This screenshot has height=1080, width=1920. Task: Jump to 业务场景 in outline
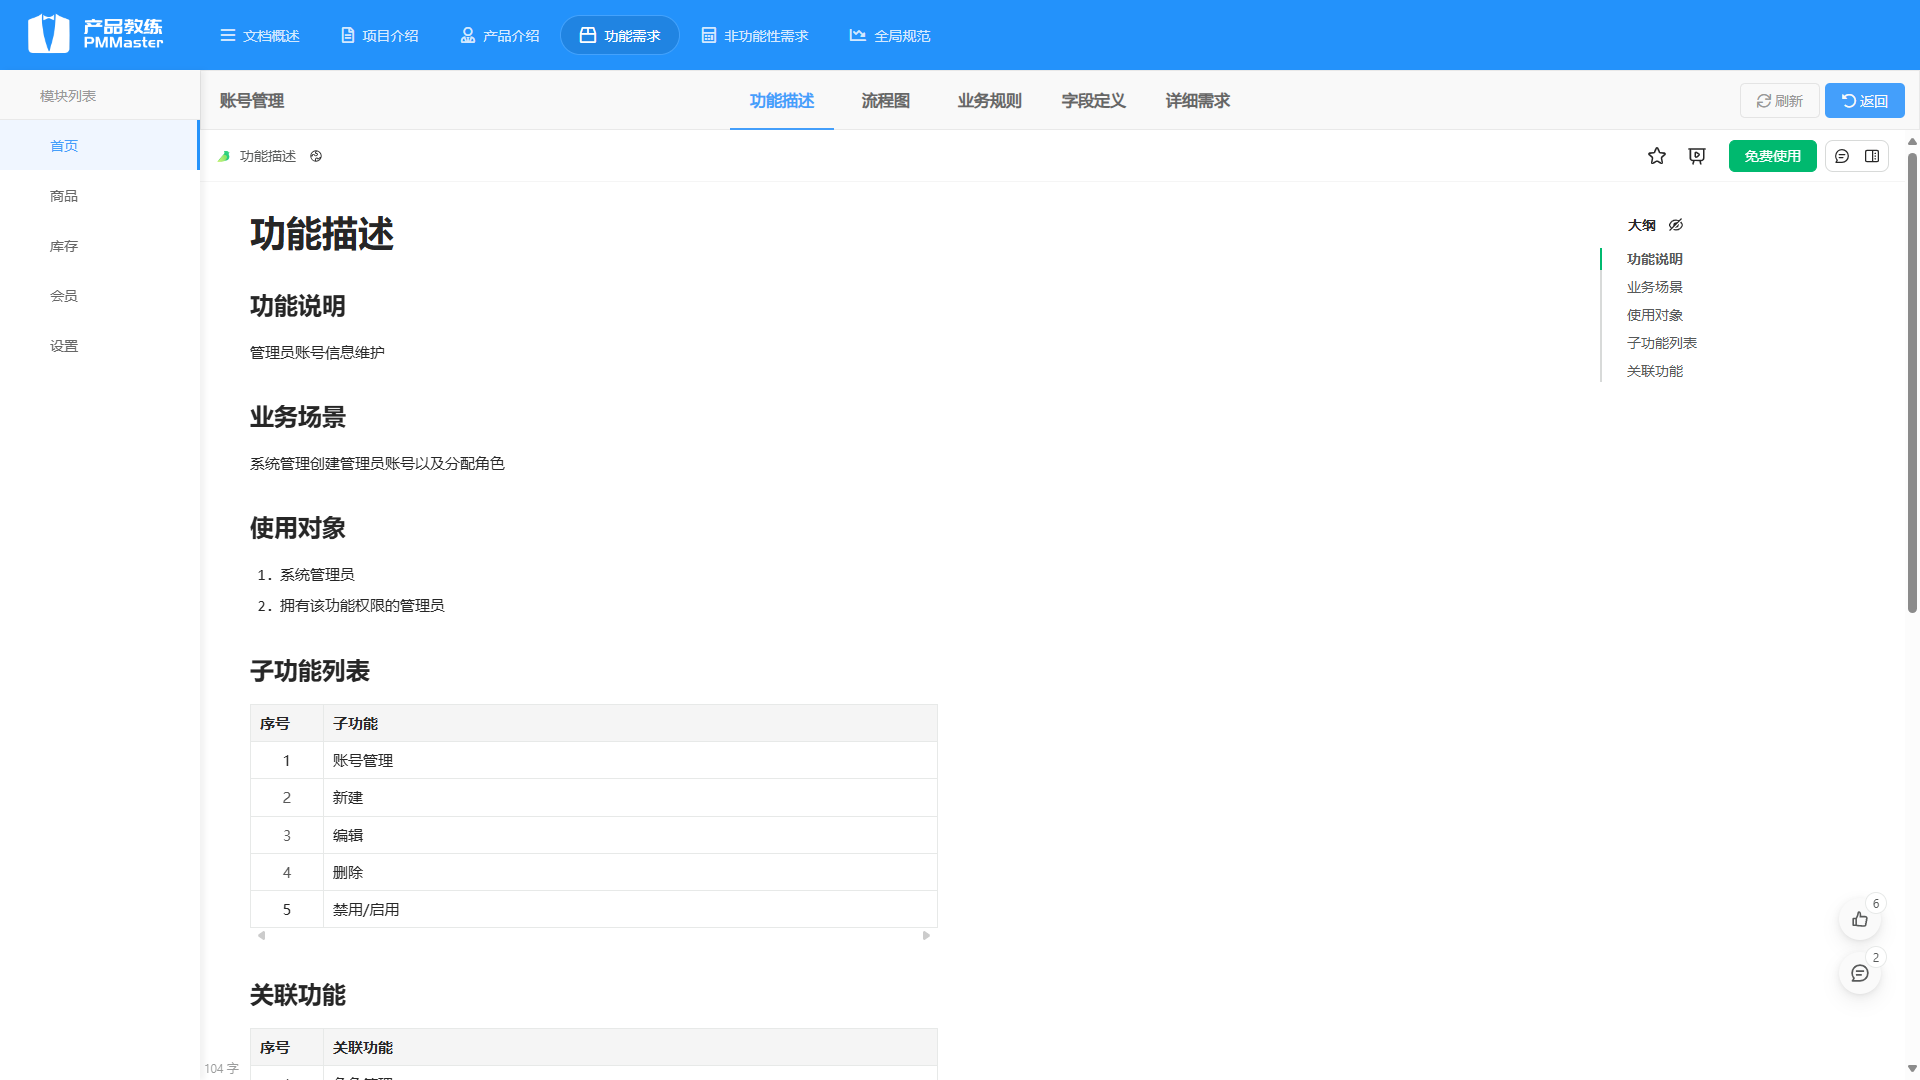pos(1655,287)
